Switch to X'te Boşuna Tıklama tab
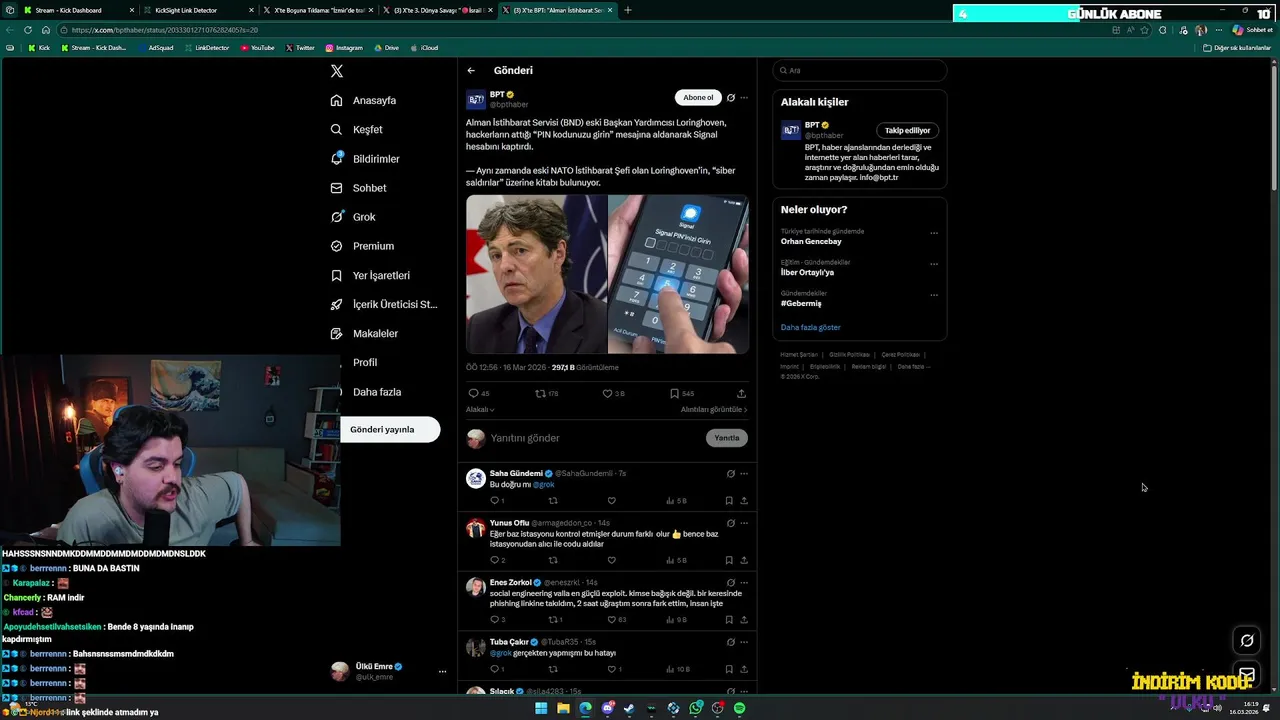This screenshot has width=1280, height=720. (x=319, y=10)
